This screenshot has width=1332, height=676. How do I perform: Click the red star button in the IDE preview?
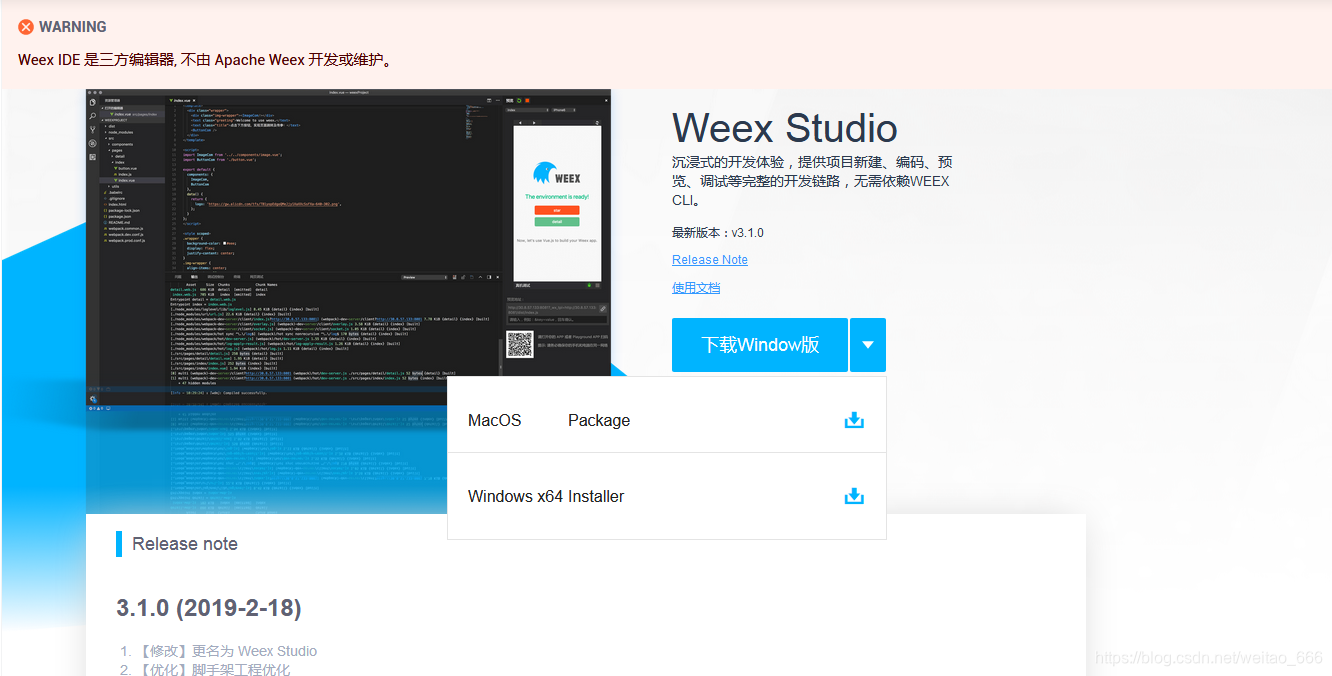tap(557, 210)
